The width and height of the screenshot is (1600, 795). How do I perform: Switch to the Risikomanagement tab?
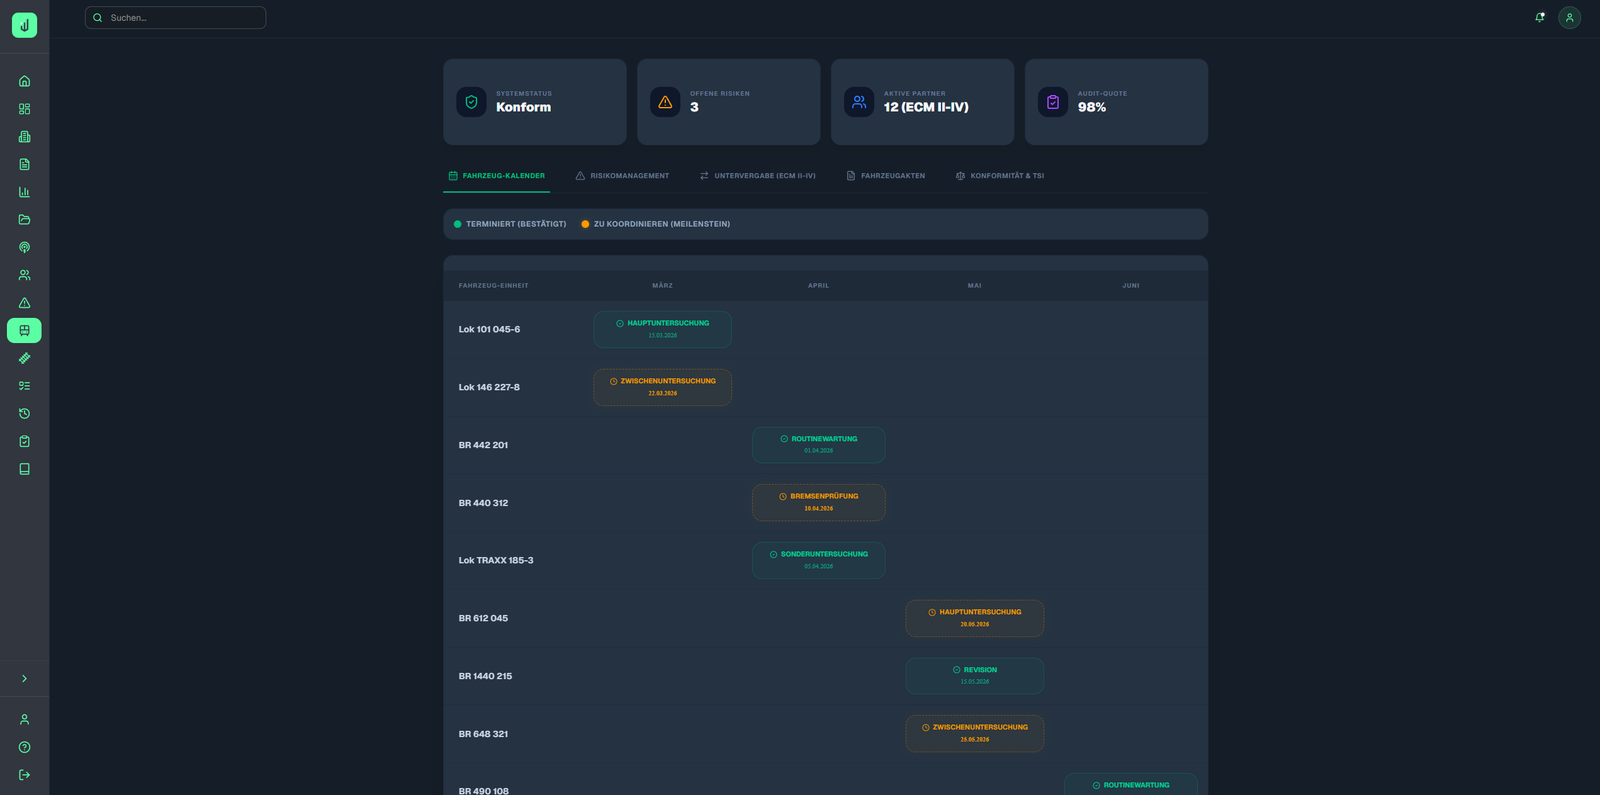pyautogui.click(x=622, y=176)
